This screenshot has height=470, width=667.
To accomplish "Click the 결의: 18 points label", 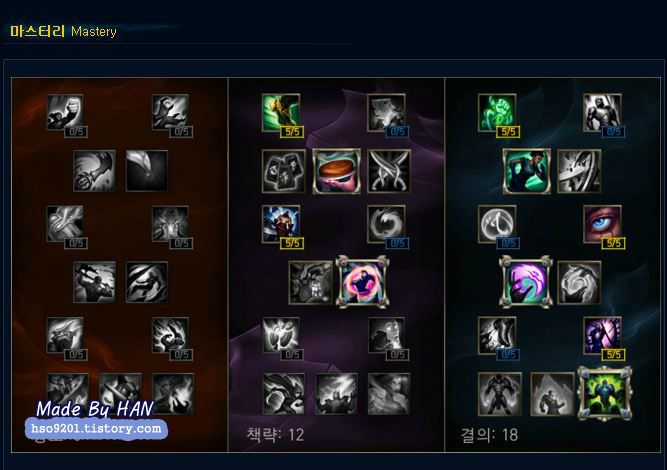I will coord(489,435).
